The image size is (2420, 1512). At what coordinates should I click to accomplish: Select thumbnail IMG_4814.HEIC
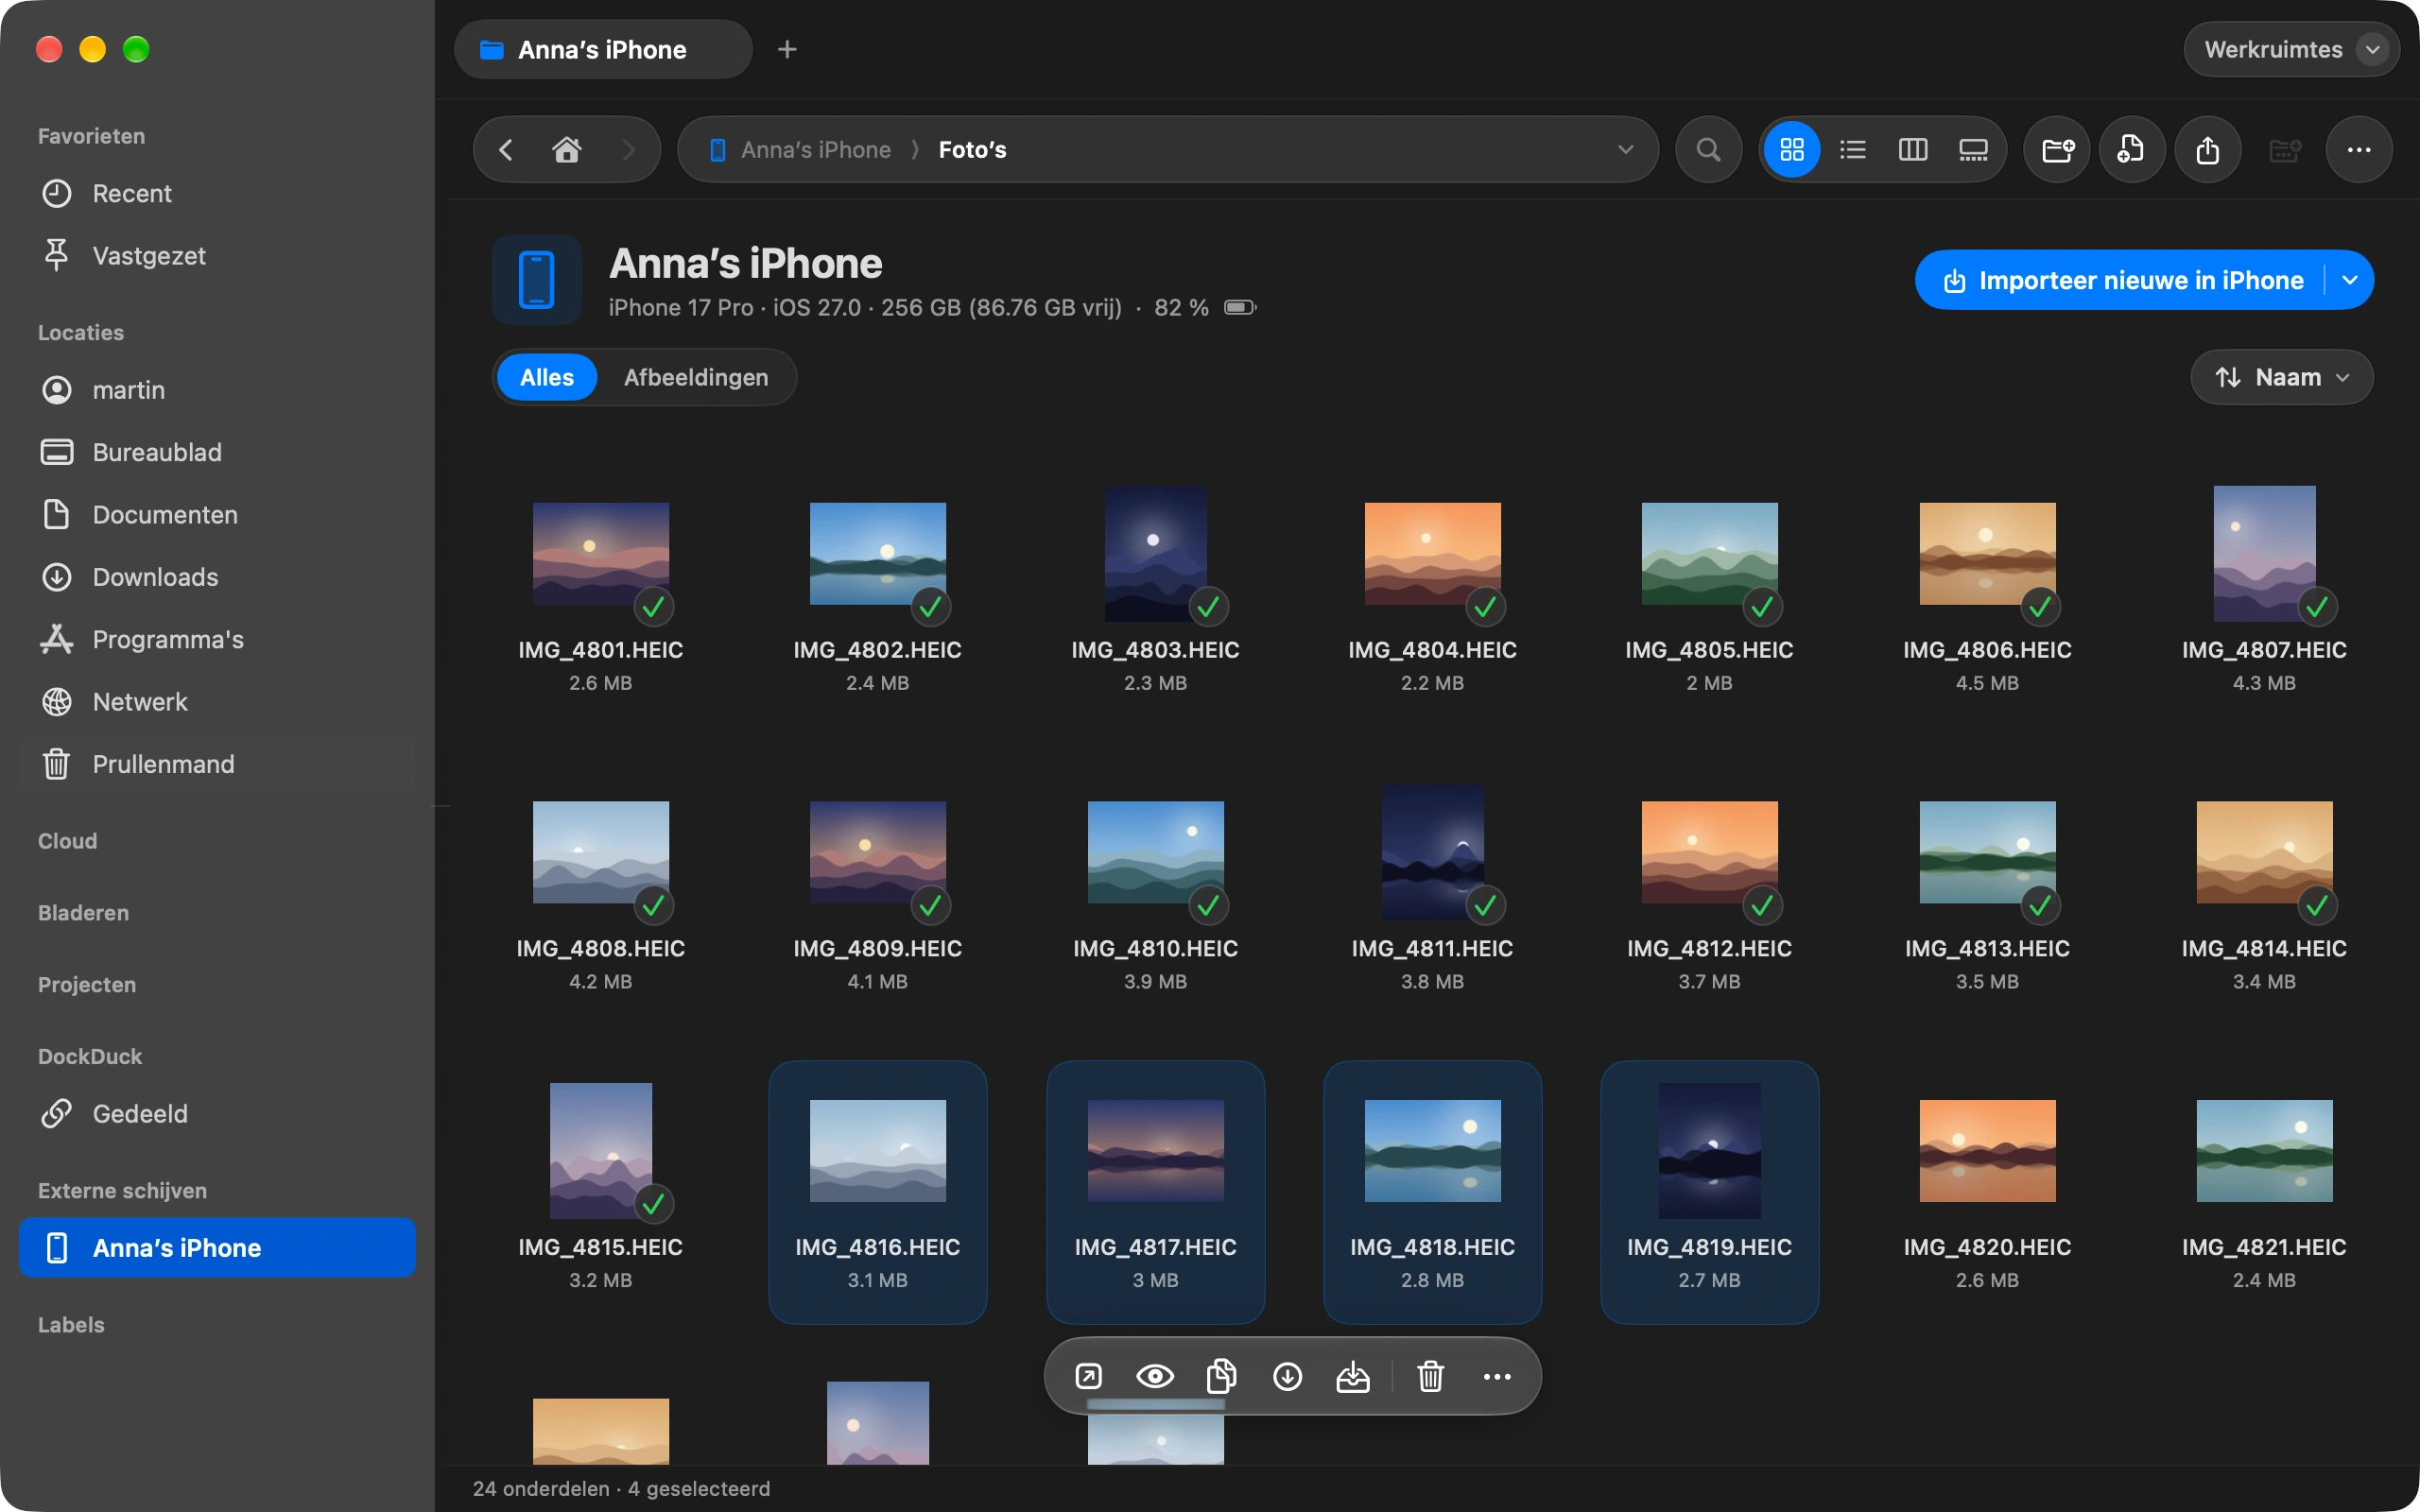coord(2264,852)
